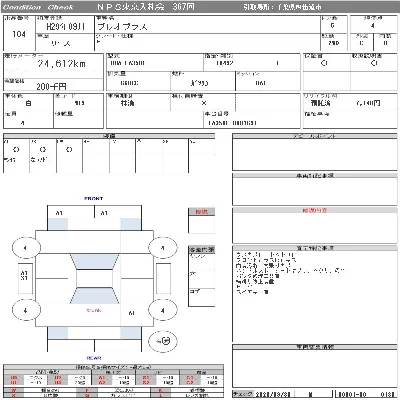This screenshot has width=400, height=400.
Task: Click the spare tire symbol circle
Action: coord(163,341)
